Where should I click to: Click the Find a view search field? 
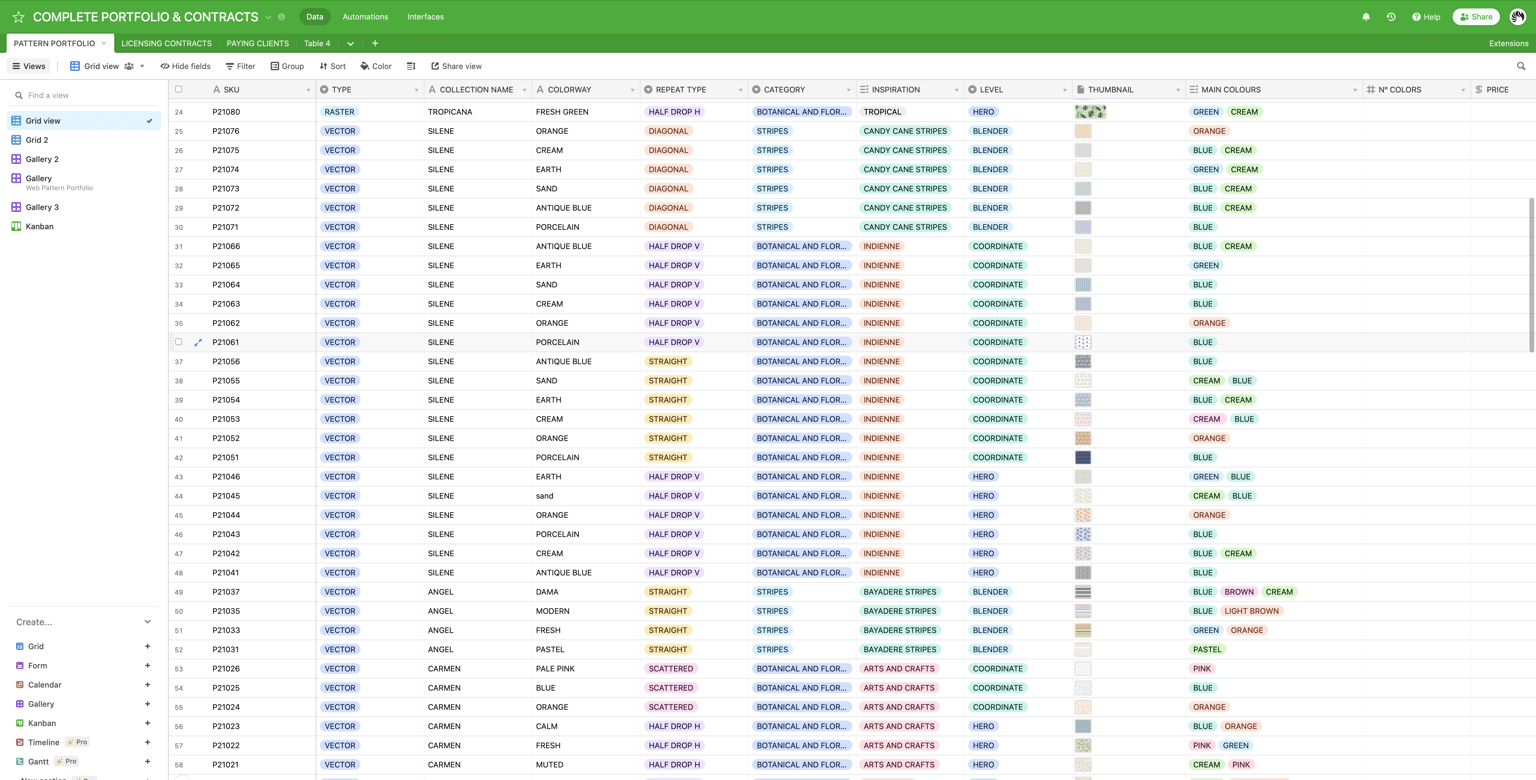point(84,95)
